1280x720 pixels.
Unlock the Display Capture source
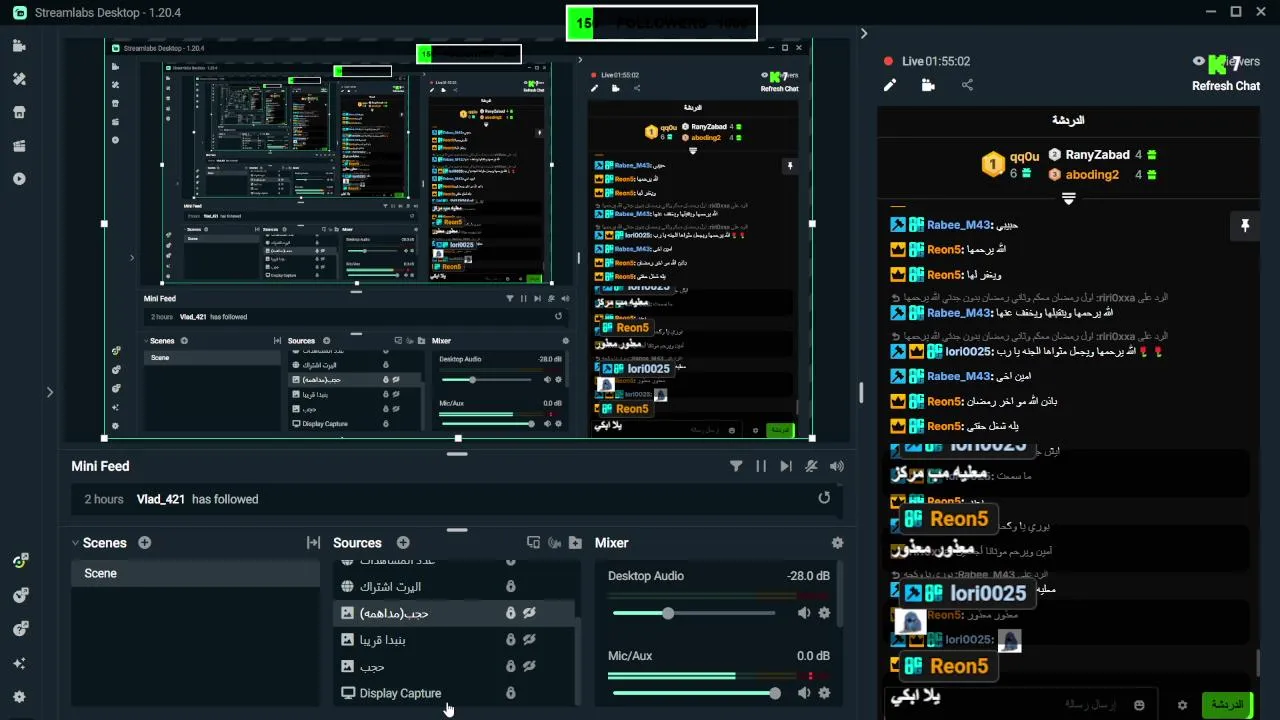pos(510,693)
